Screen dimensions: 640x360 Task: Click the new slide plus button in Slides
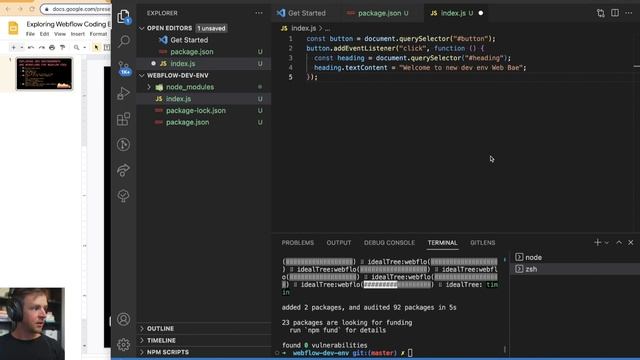coord(13,48)
